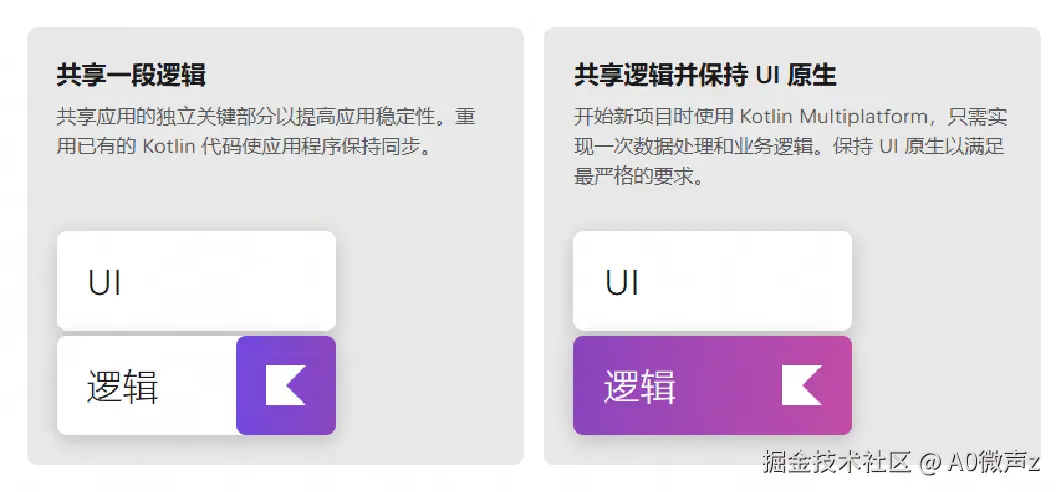Click the Kotlin logo in left card
1056x492 pixels.
coord(286,385)
